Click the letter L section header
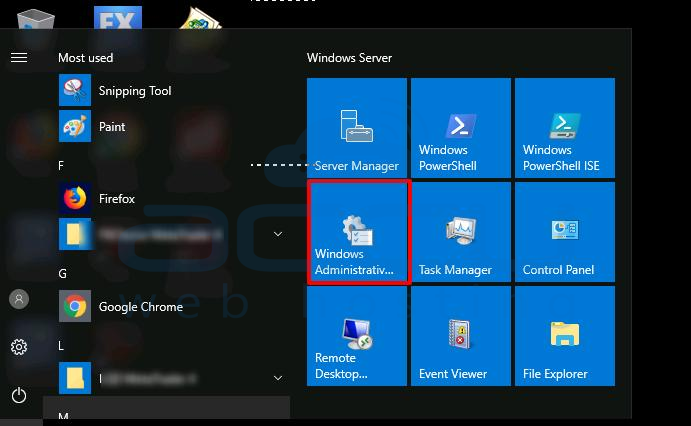 (61, 346)
